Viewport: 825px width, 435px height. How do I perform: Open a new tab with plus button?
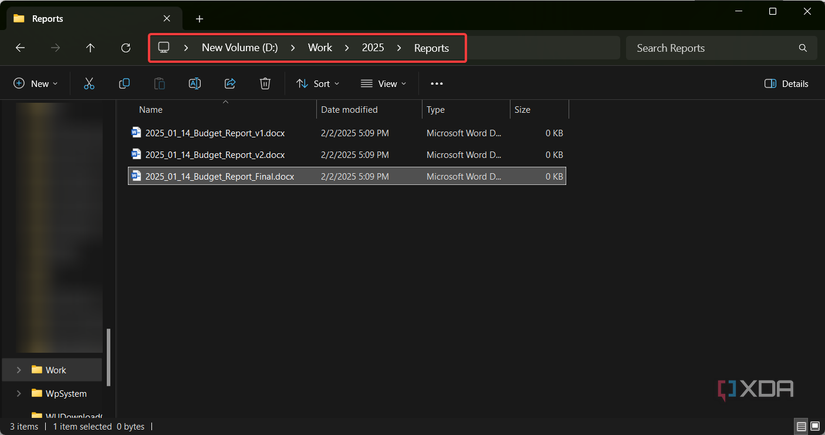[200, 18]
